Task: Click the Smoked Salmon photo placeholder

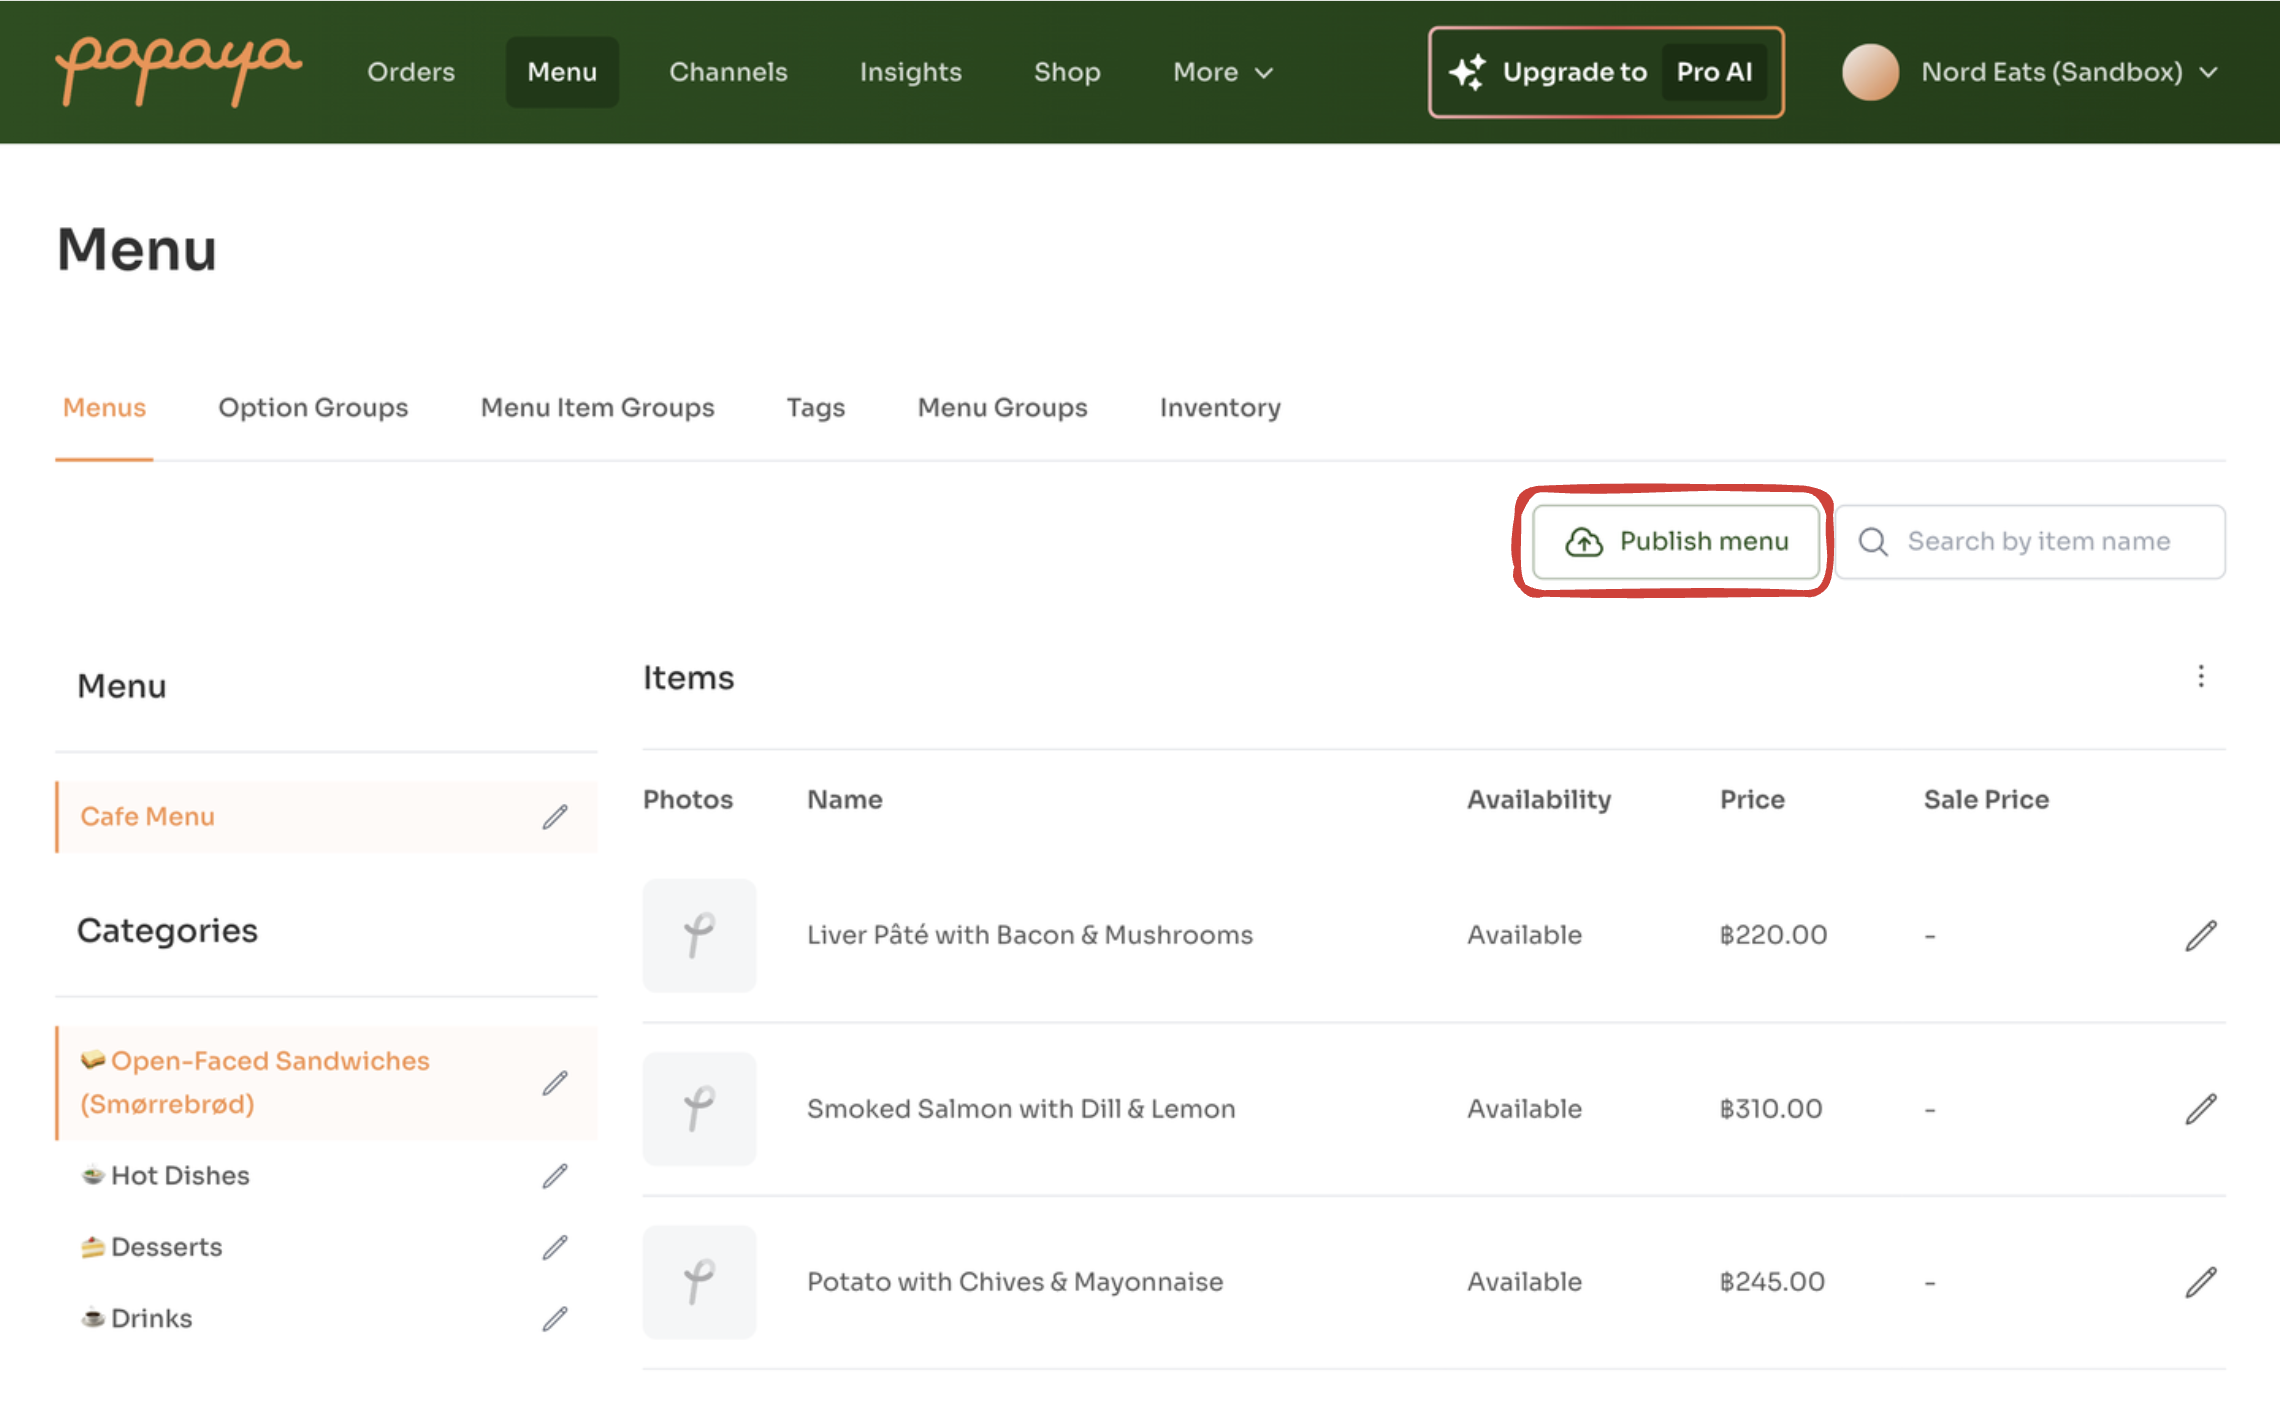Action: pos(699,1109)
